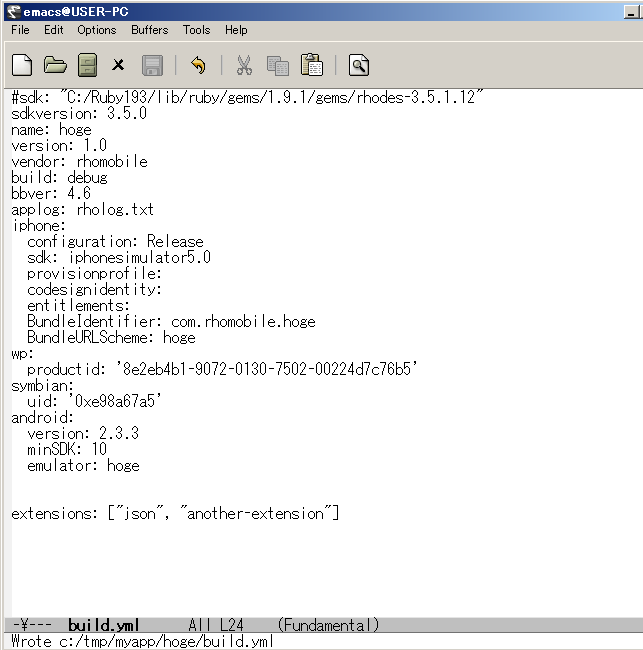Open the Tools menu
Viewport: 643px width, 650px height.
(x=197, y=30)
